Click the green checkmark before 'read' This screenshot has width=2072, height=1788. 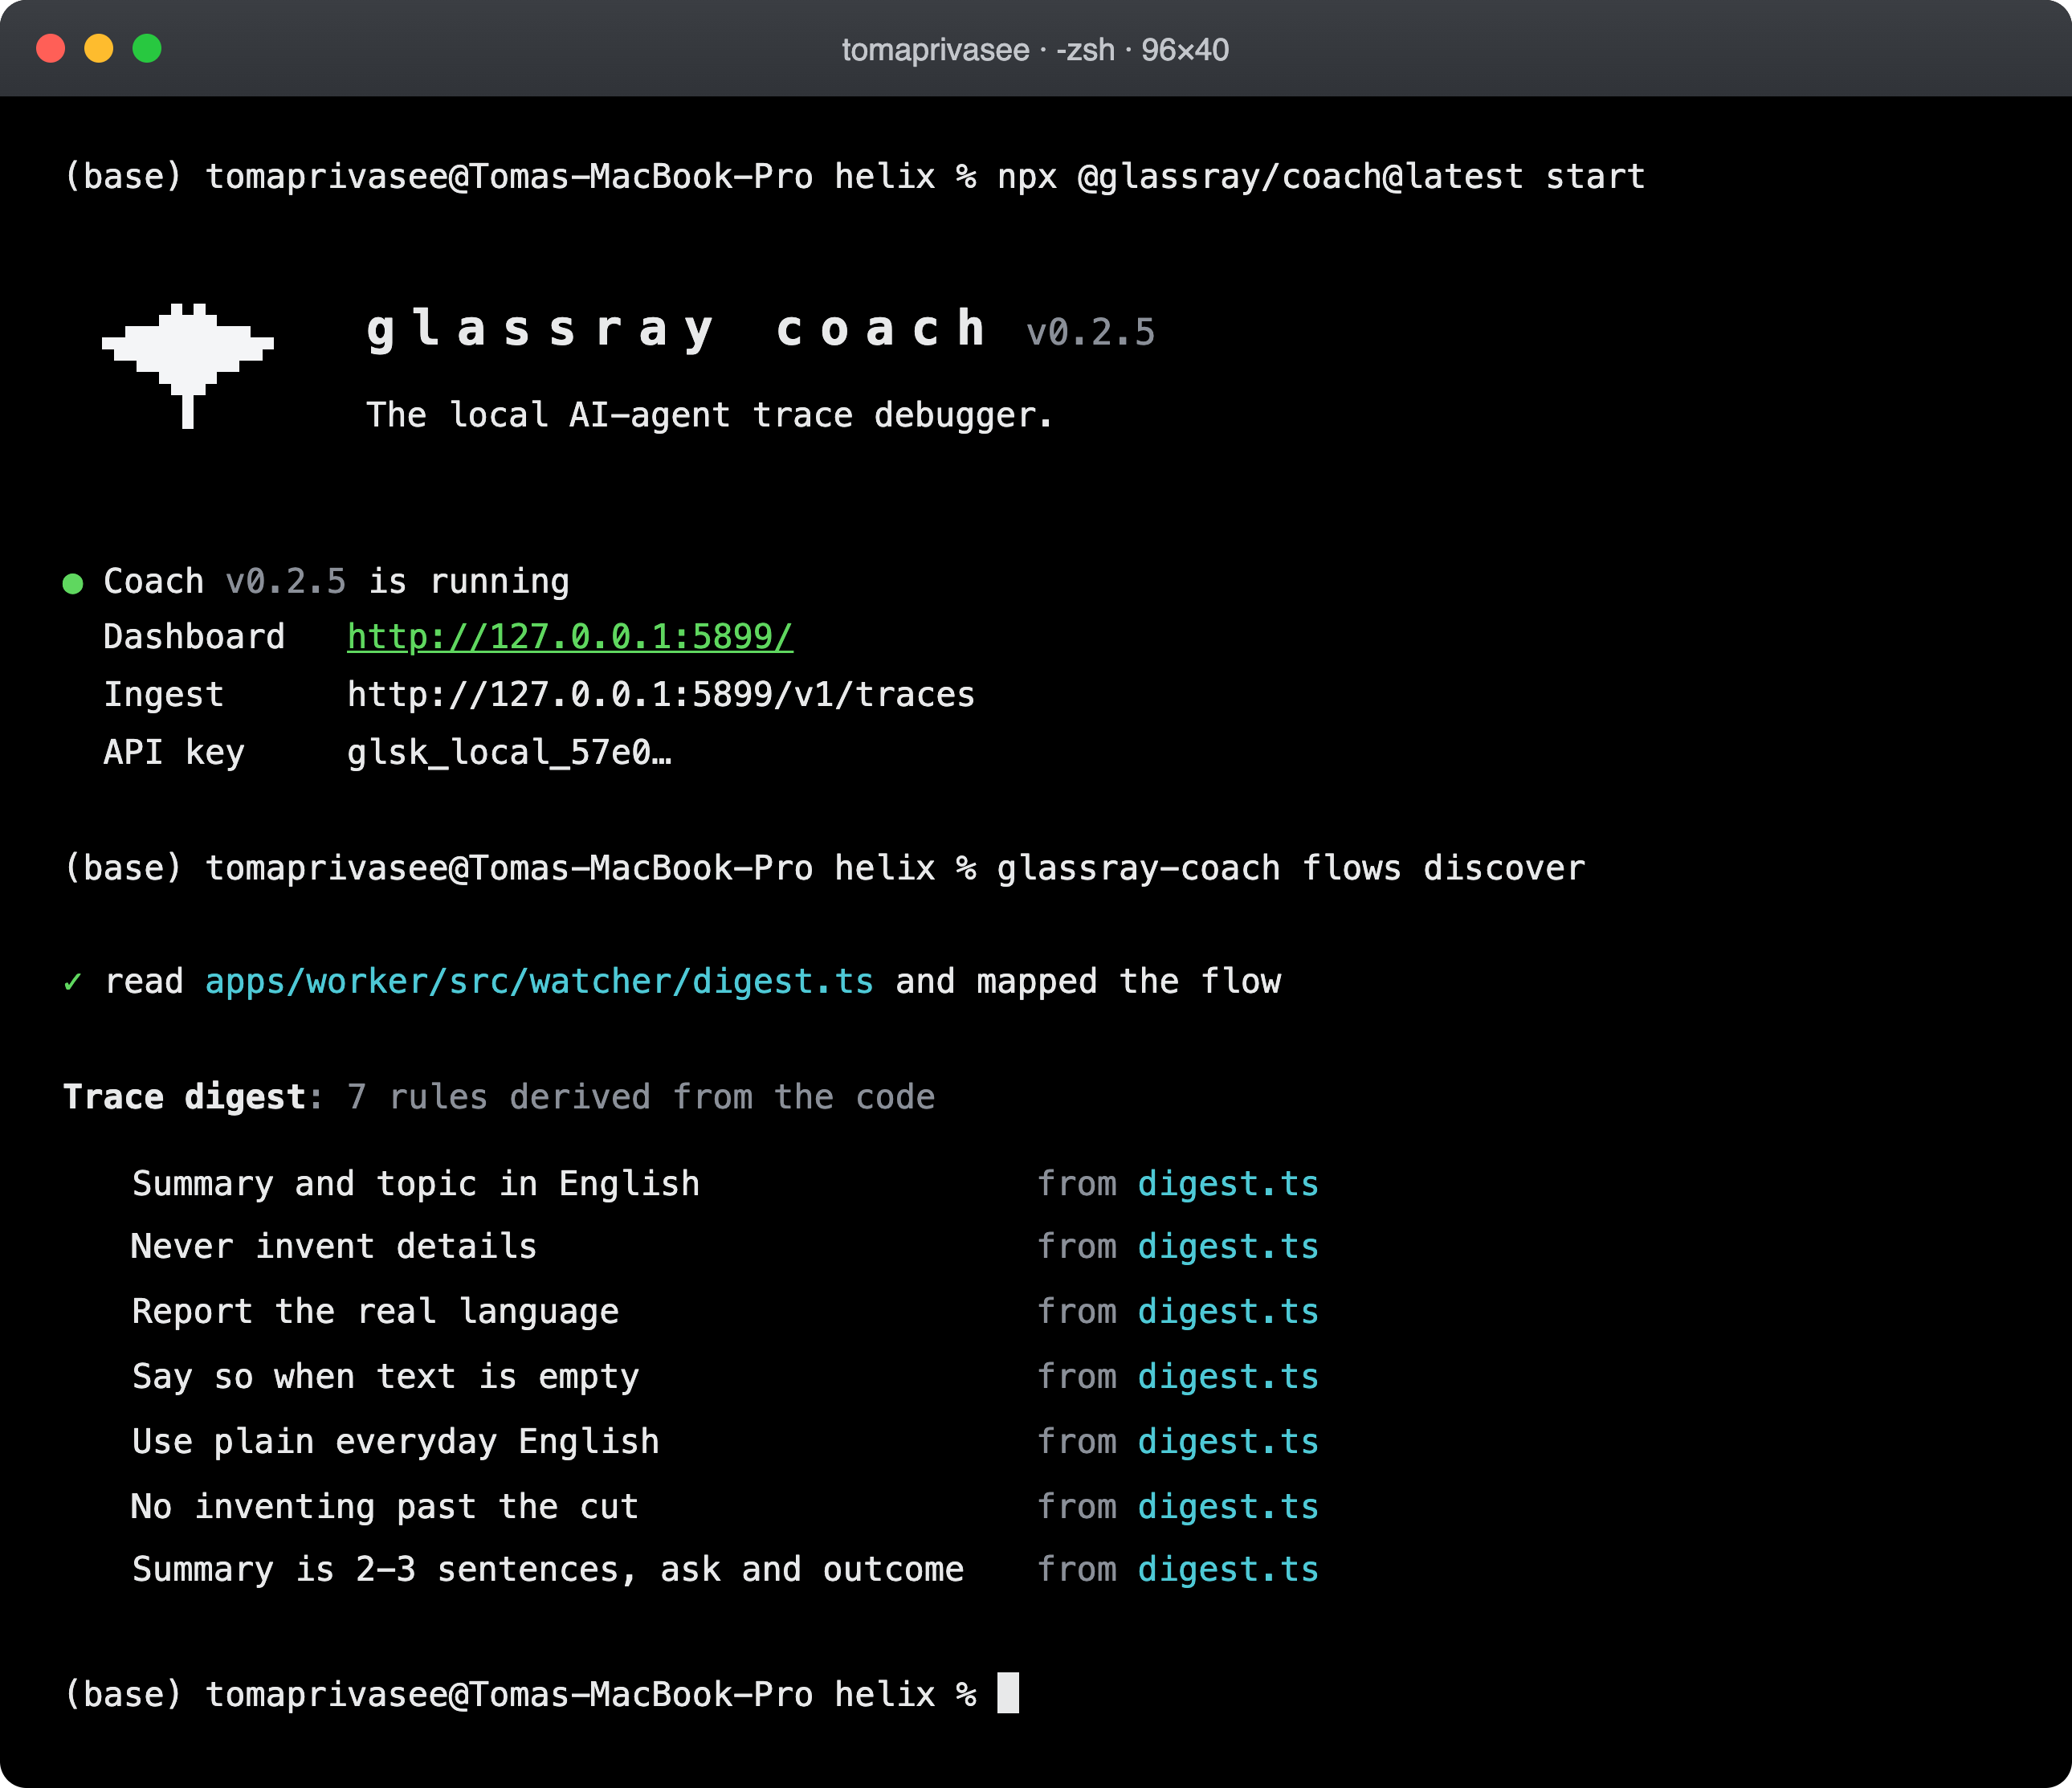(73, 982)
